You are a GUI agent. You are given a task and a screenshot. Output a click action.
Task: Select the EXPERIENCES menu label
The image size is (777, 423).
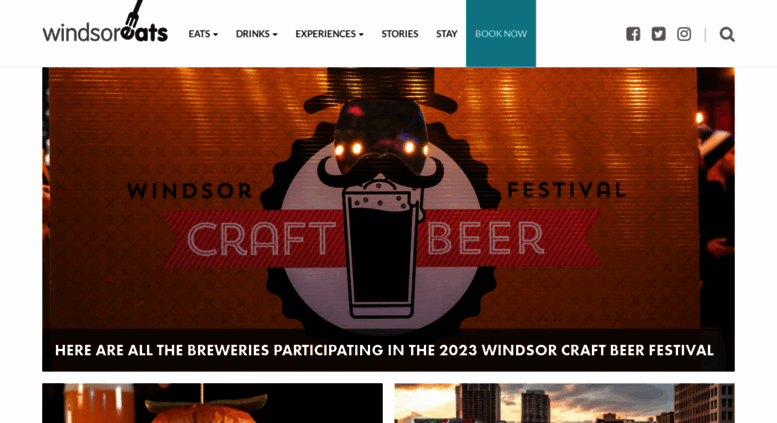pos(326,34)
